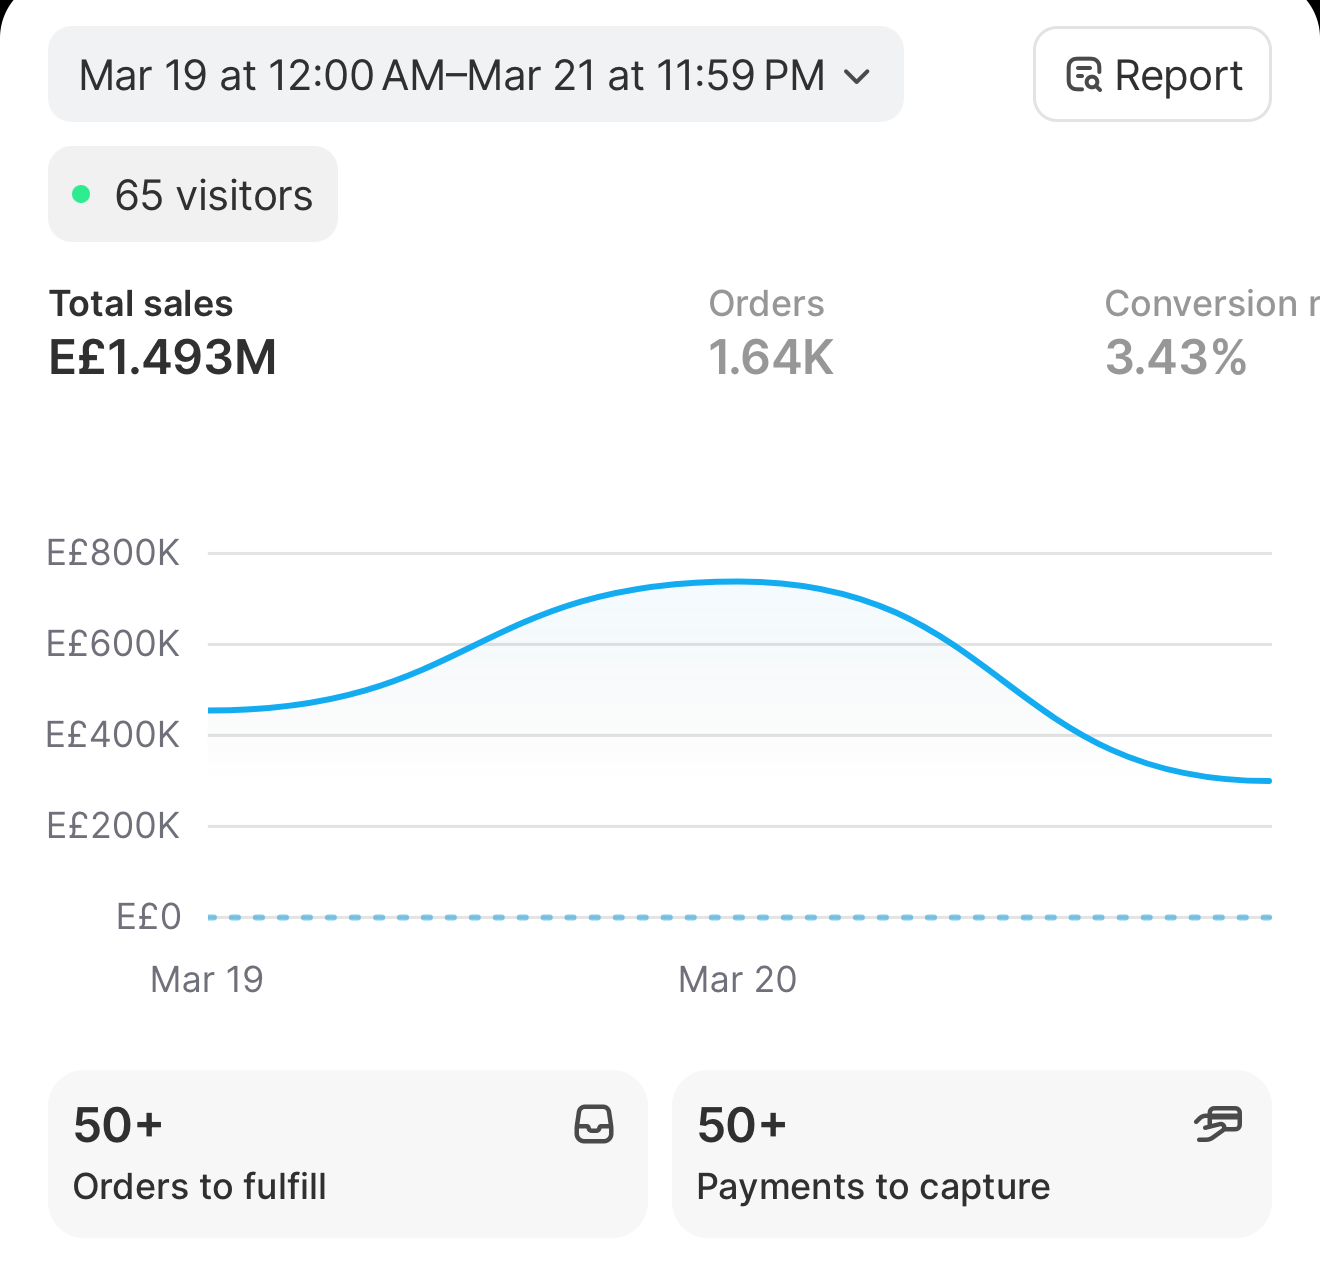The width and height of the screenshot is (1320, 1271).
Task: Tap the 65 visitors live badge
Action: click(193, 194)
